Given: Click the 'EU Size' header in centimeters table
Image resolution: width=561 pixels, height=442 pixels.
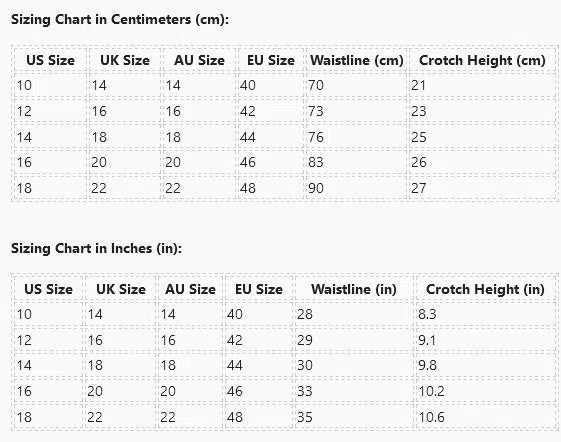Looking at the screenshot, I should (x=271, y=60).
